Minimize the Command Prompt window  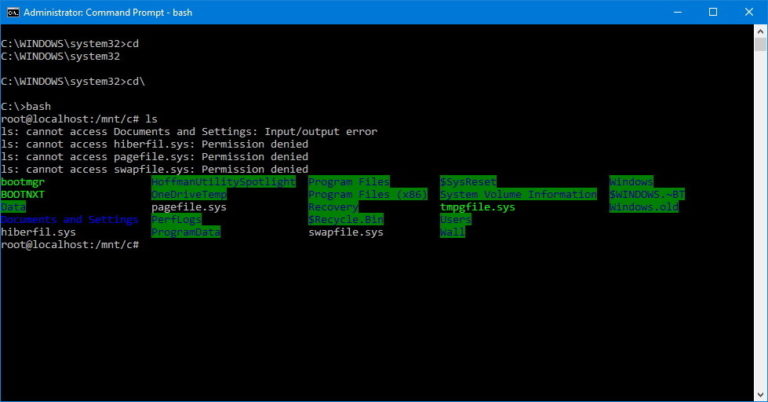(x=666, y=12)
